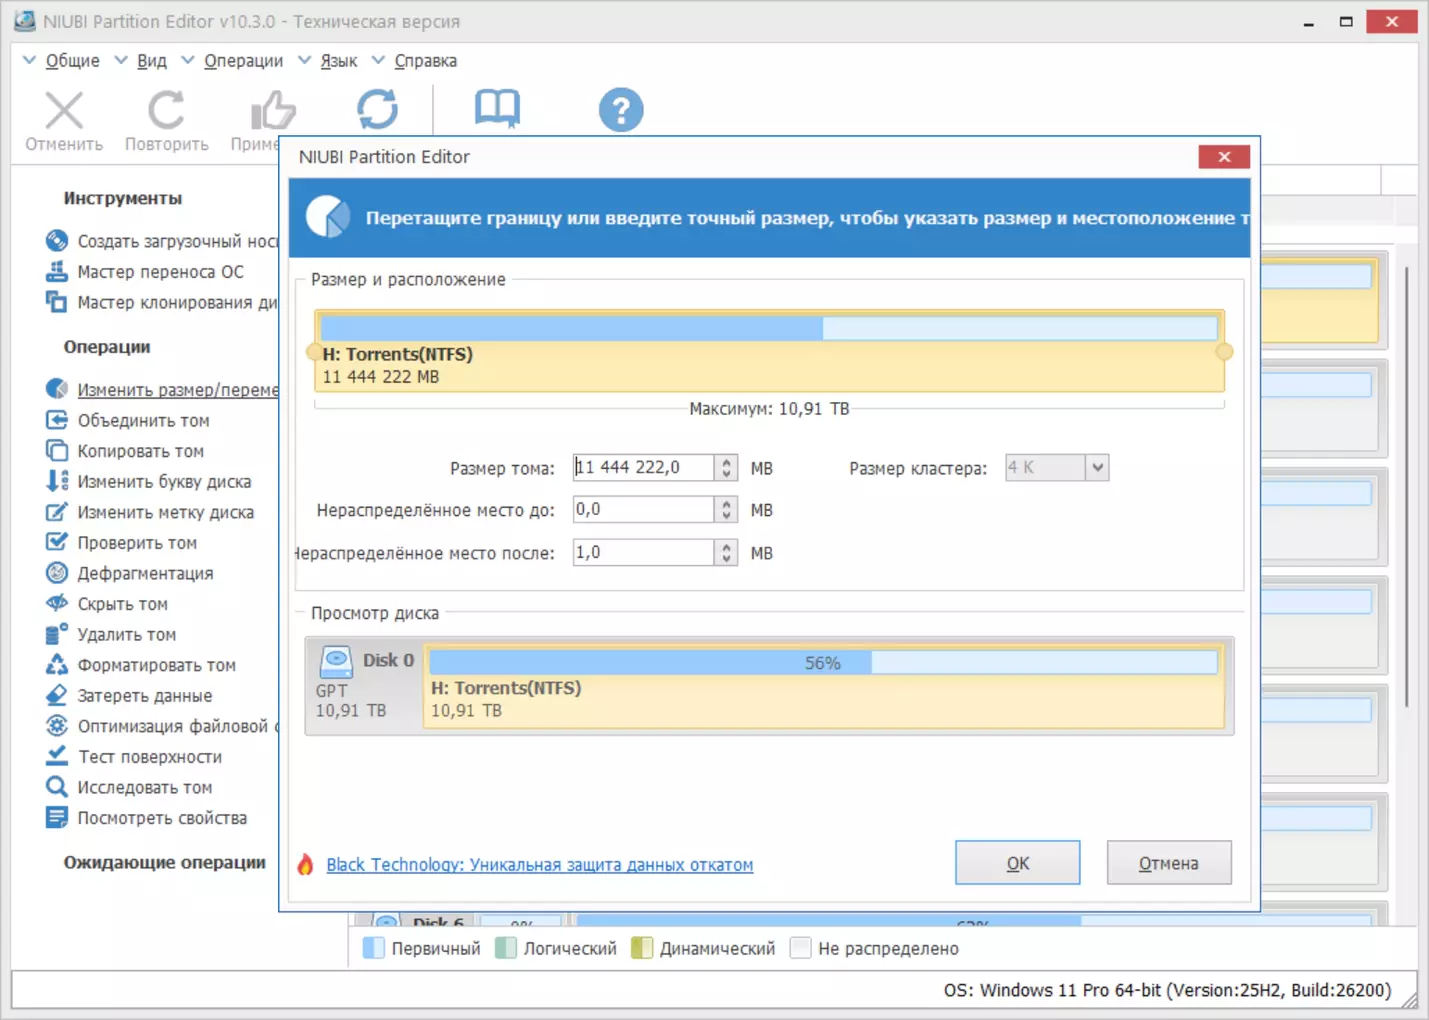Open the Операции menu

243,61
